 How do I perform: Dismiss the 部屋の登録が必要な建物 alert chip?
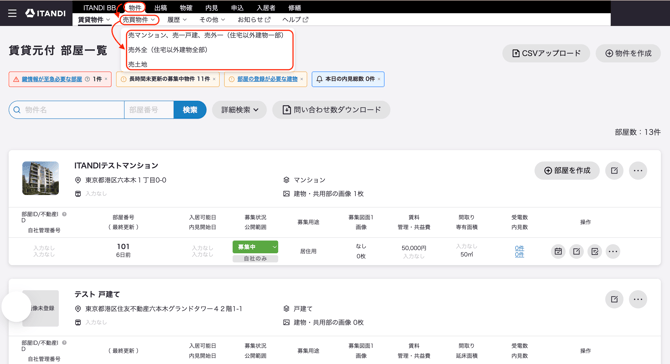(x=302, y=79)
